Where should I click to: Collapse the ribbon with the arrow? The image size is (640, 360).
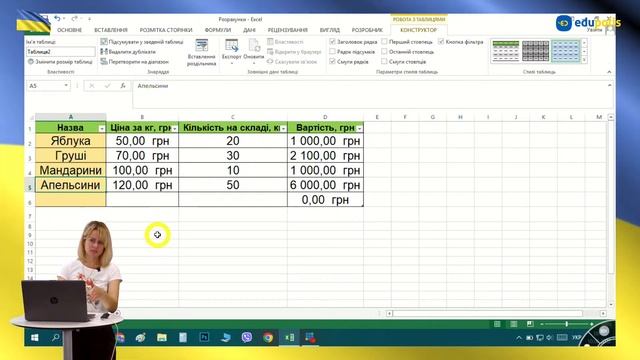[609, 72]
